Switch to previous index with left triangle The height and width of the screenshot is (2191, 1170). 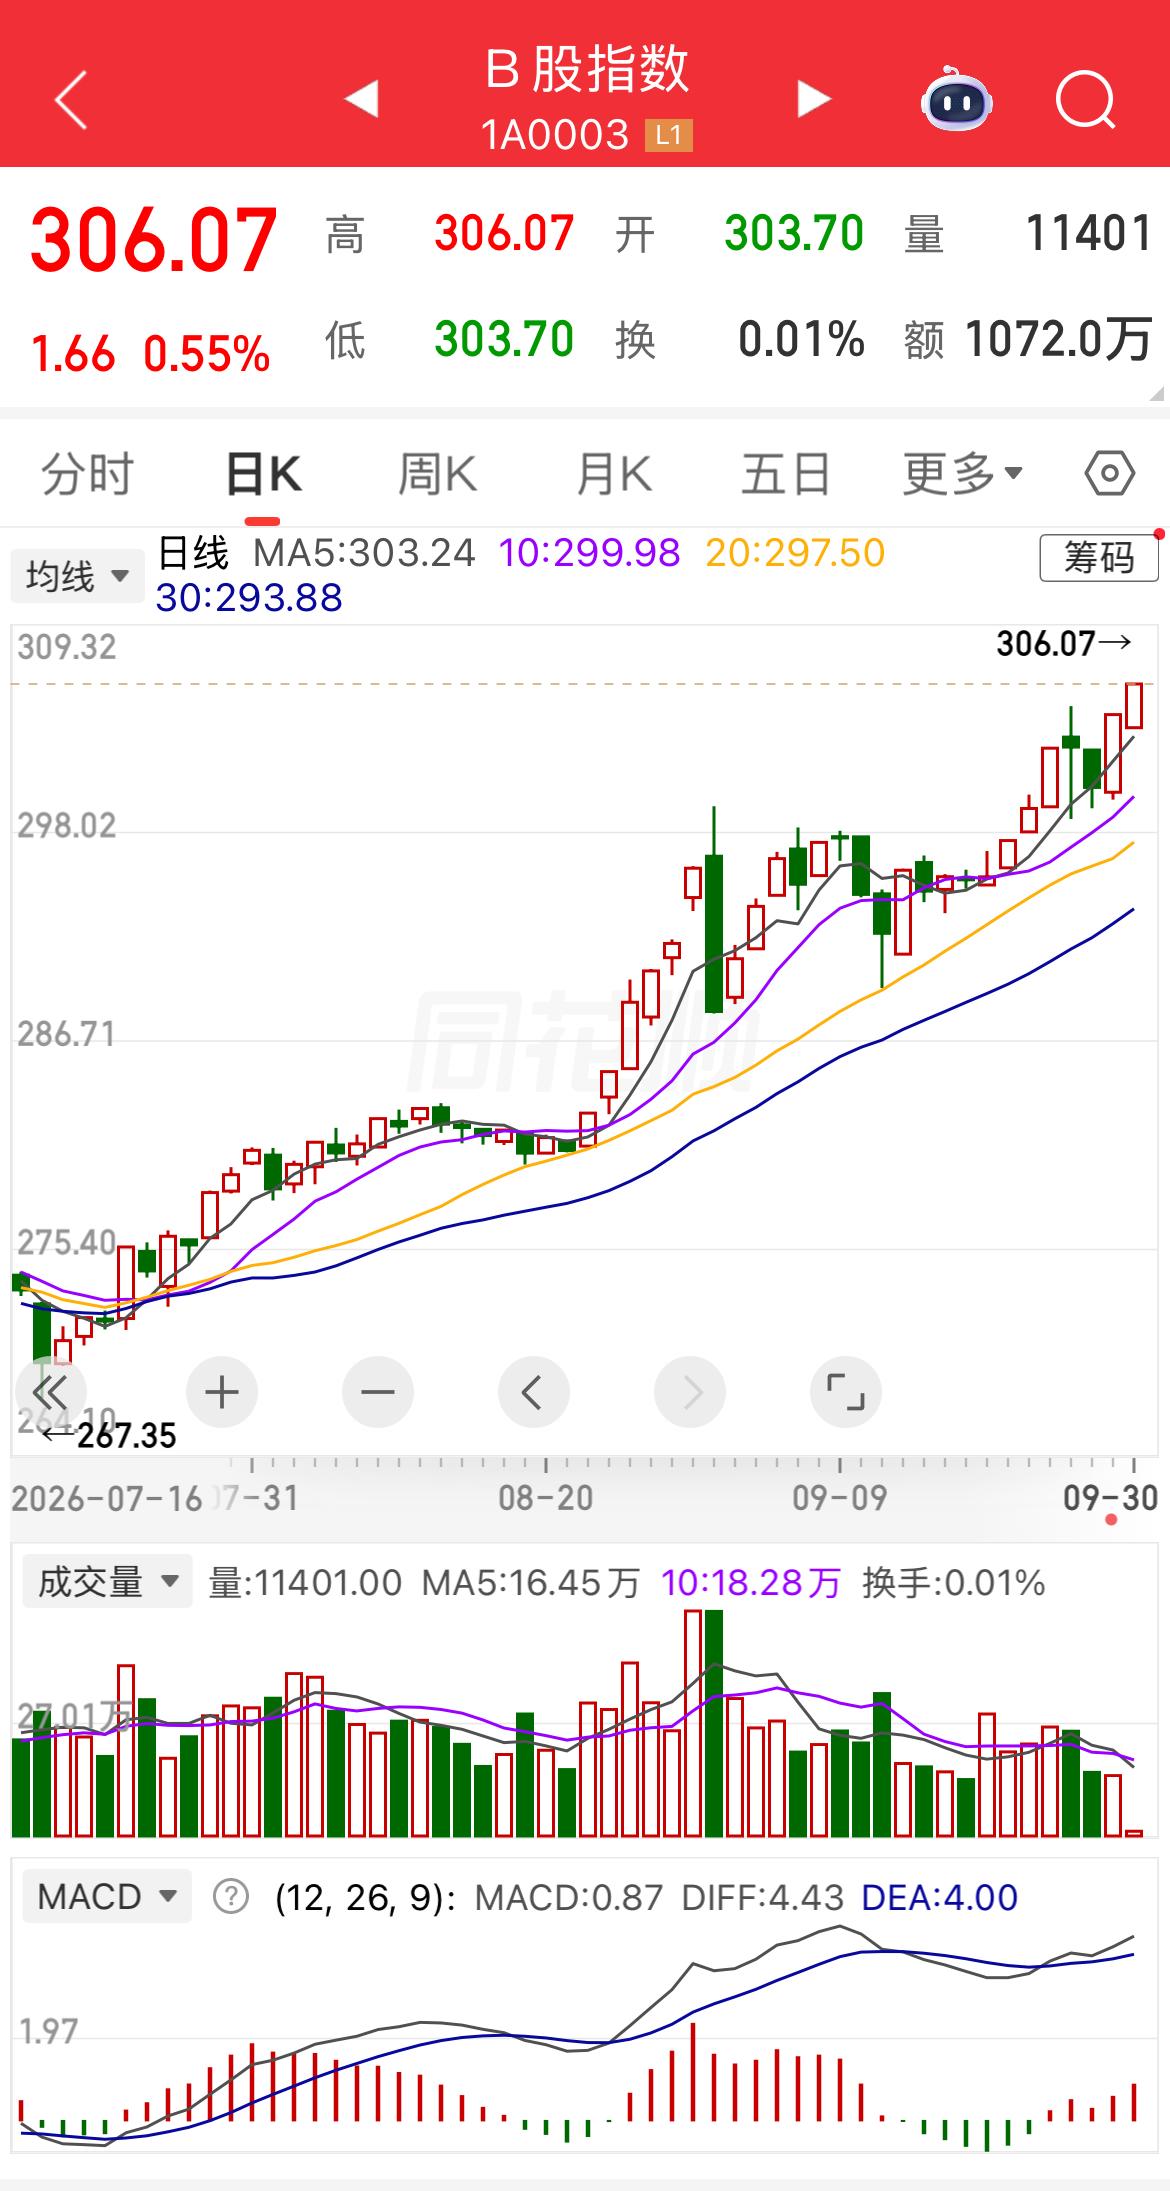361,99
